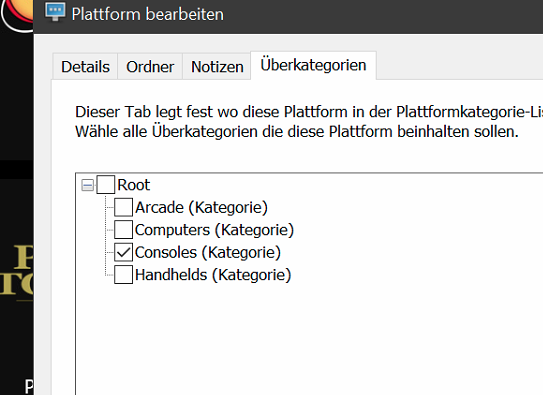Check the Computers (Kategorie) box
The width and height of the screenshot is (543, 395).
click(x=123, y=230)
